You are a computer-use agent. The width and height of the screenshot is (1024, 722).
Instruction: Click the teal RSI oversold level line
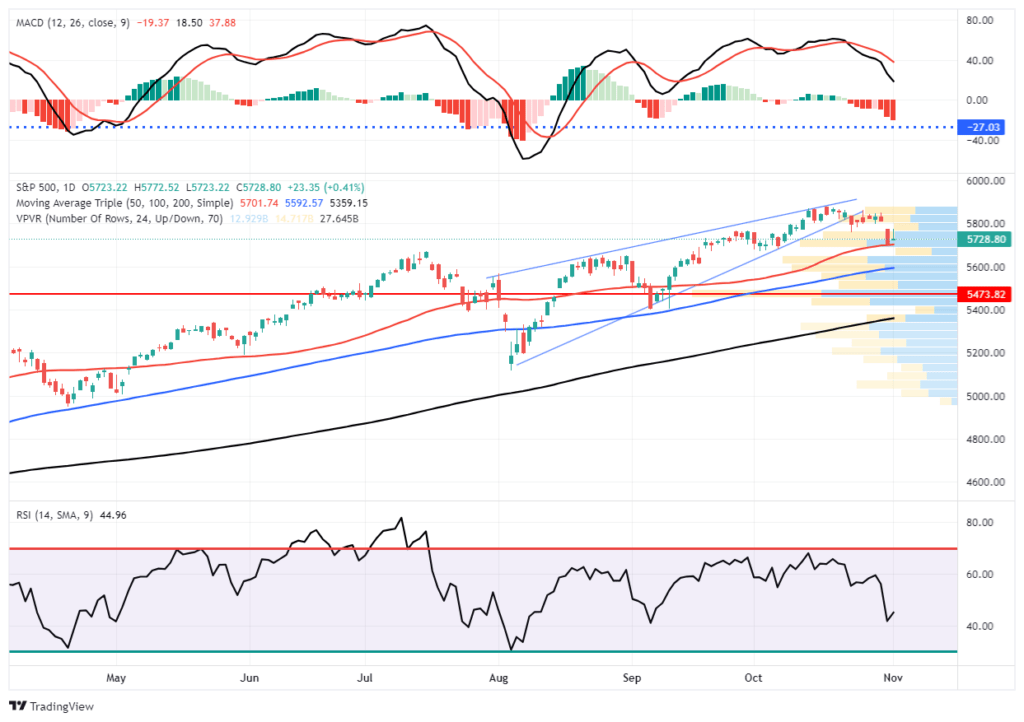pyautogui.click(x=300, y=650)
